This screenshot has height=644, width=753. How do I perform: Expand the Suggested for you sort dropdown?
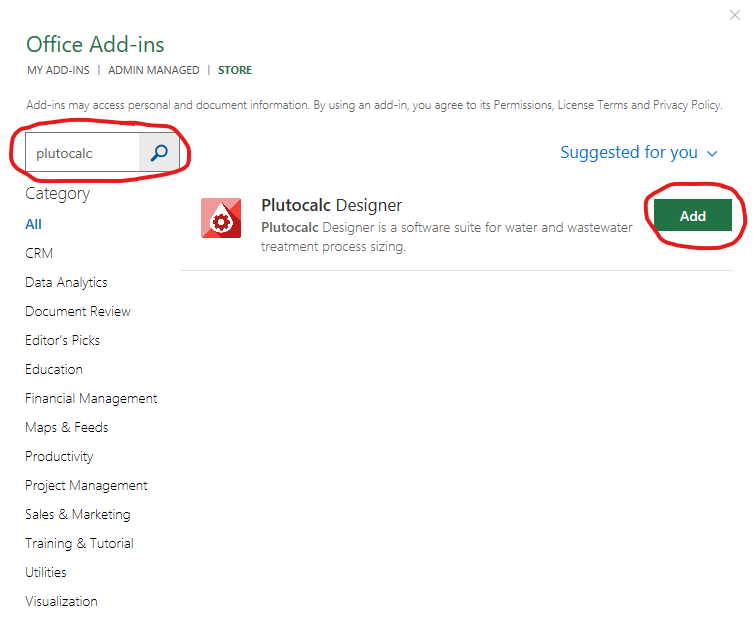tap(639, 152)
